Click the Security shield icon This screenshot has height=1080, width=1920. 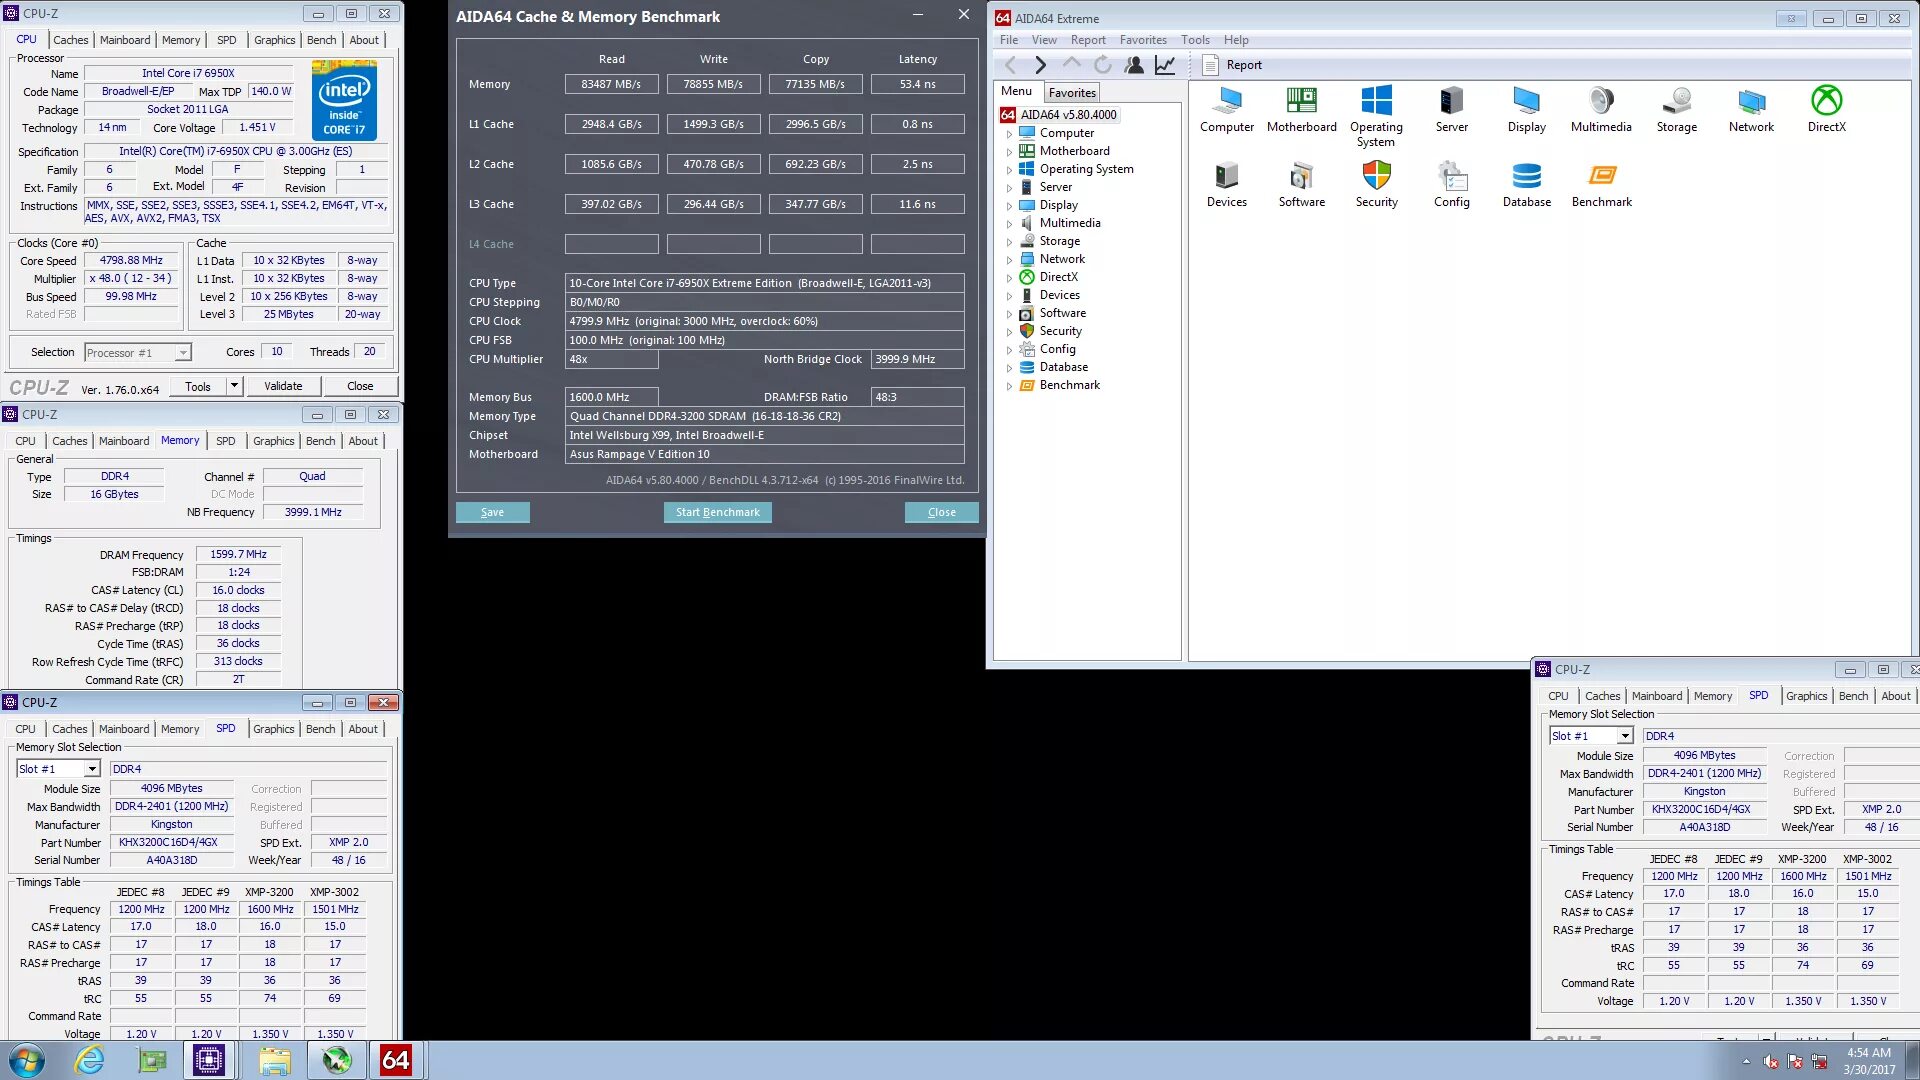pos(1376,185)
